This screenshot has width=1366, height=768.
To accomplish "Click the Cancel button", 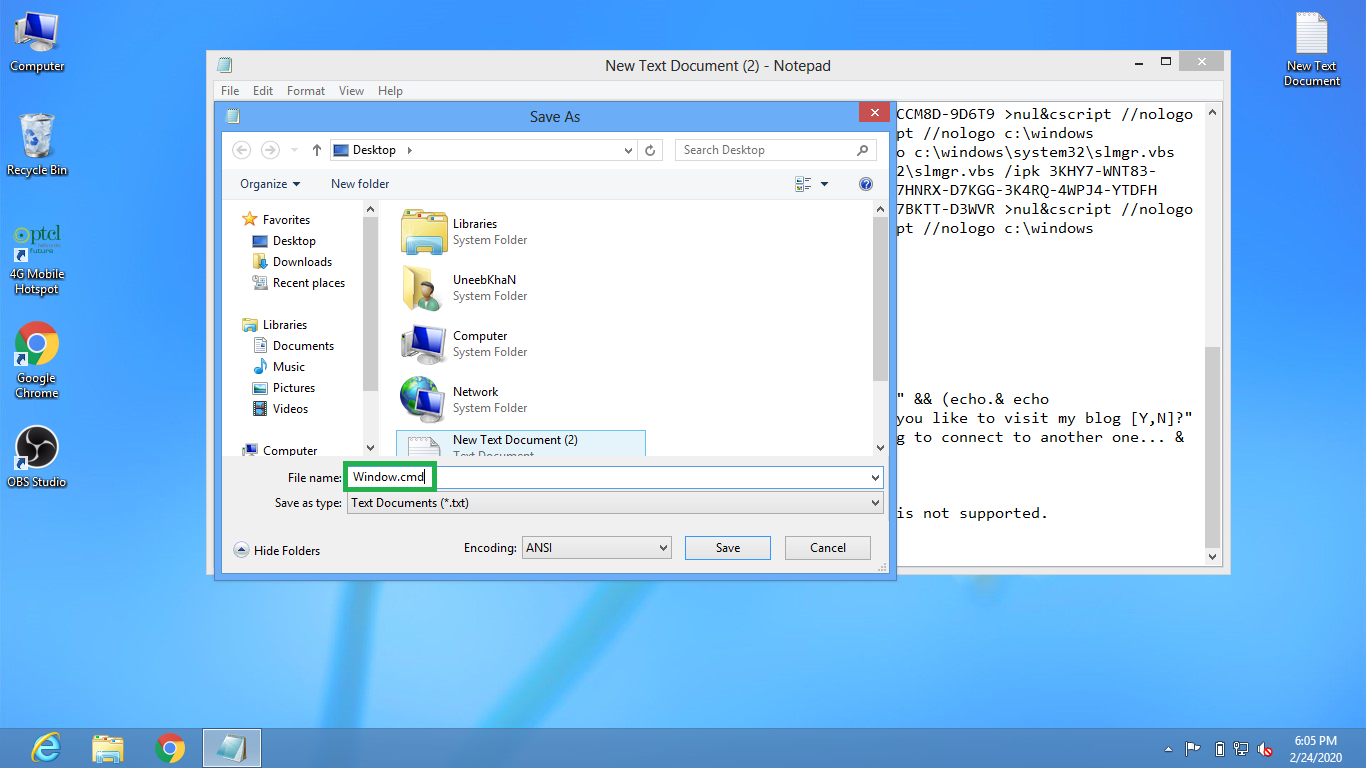I will [x=827, y=548].
